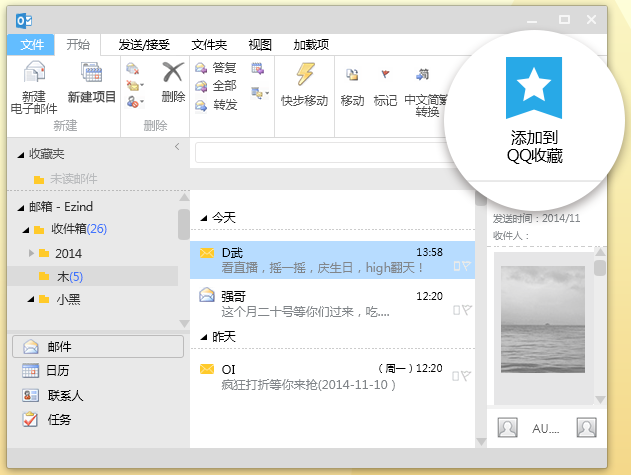The width and height of the screenshot is (631, 475).
Task: Collapse the 今天 message group
Action: point(204,219)
